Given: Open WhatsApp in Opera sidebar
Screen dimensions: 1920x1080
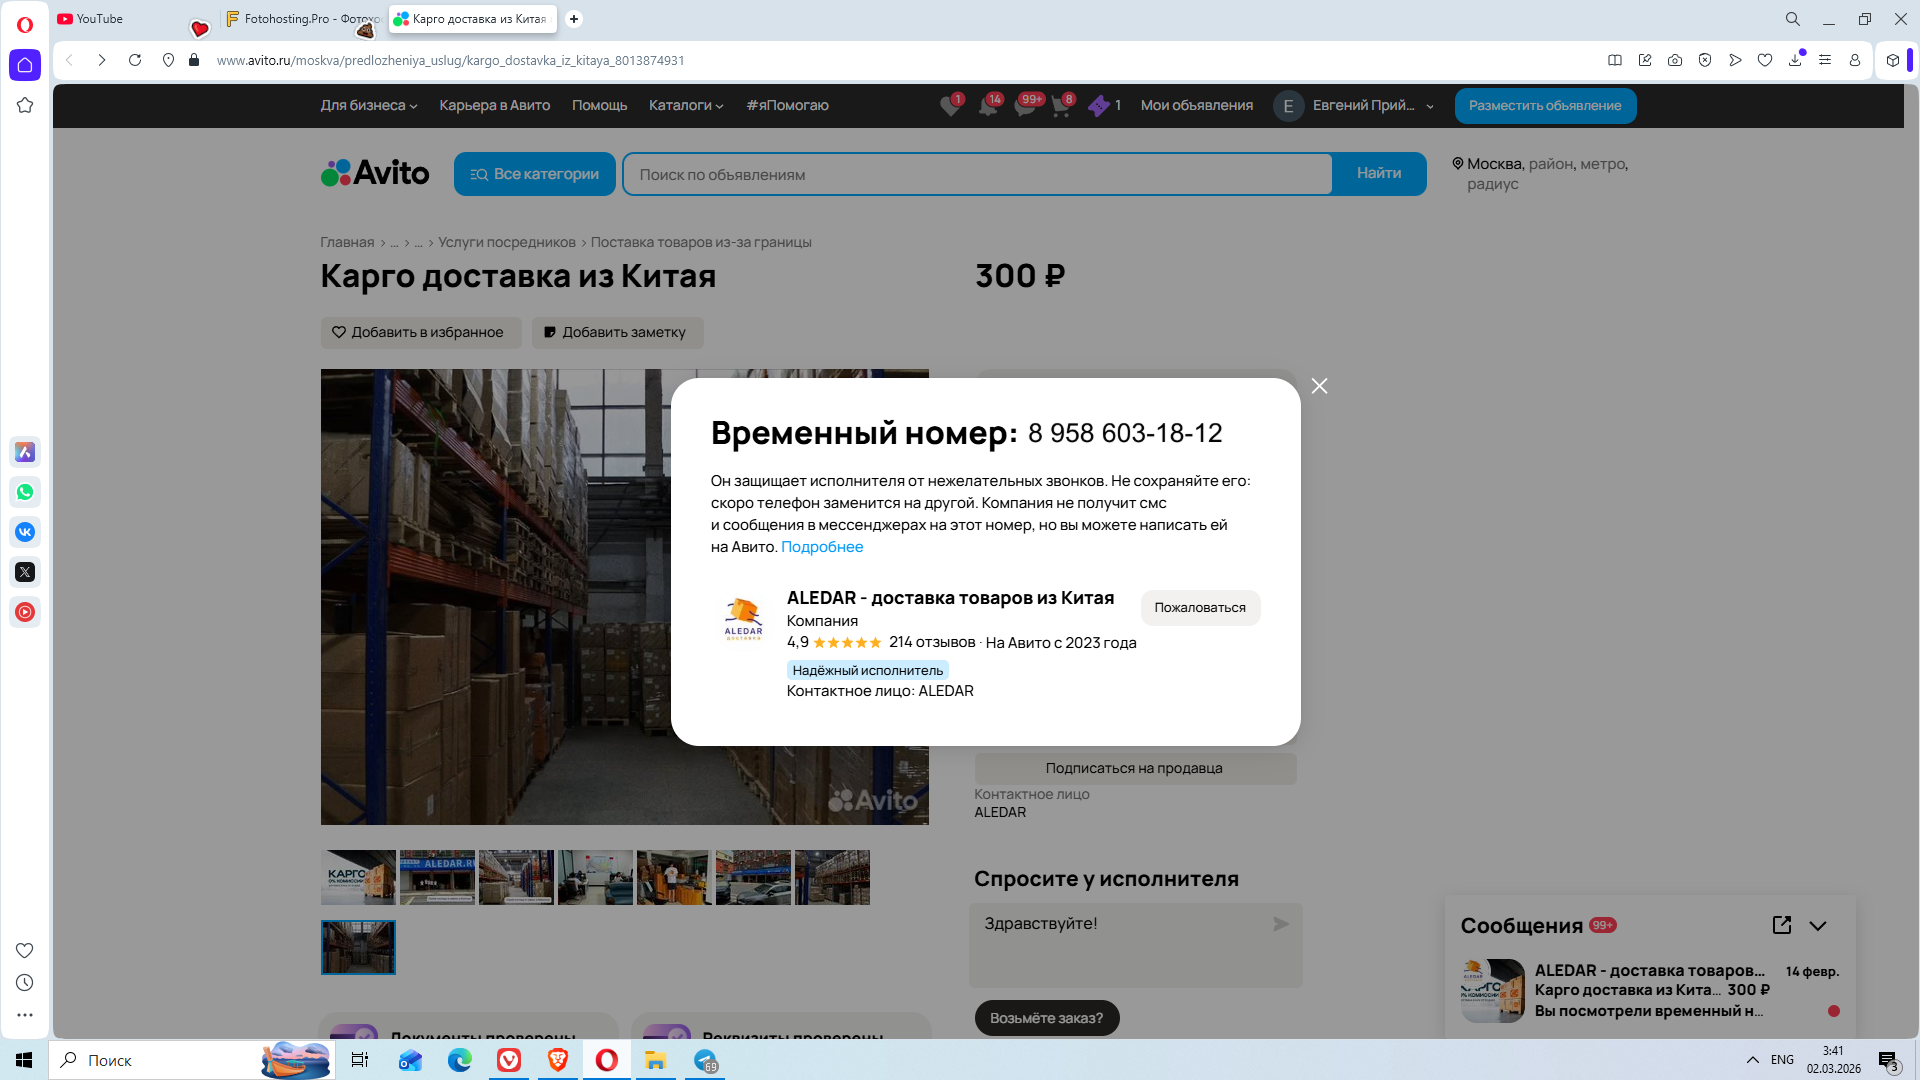Looking at the screenshot, I should (x=25, y=492).
